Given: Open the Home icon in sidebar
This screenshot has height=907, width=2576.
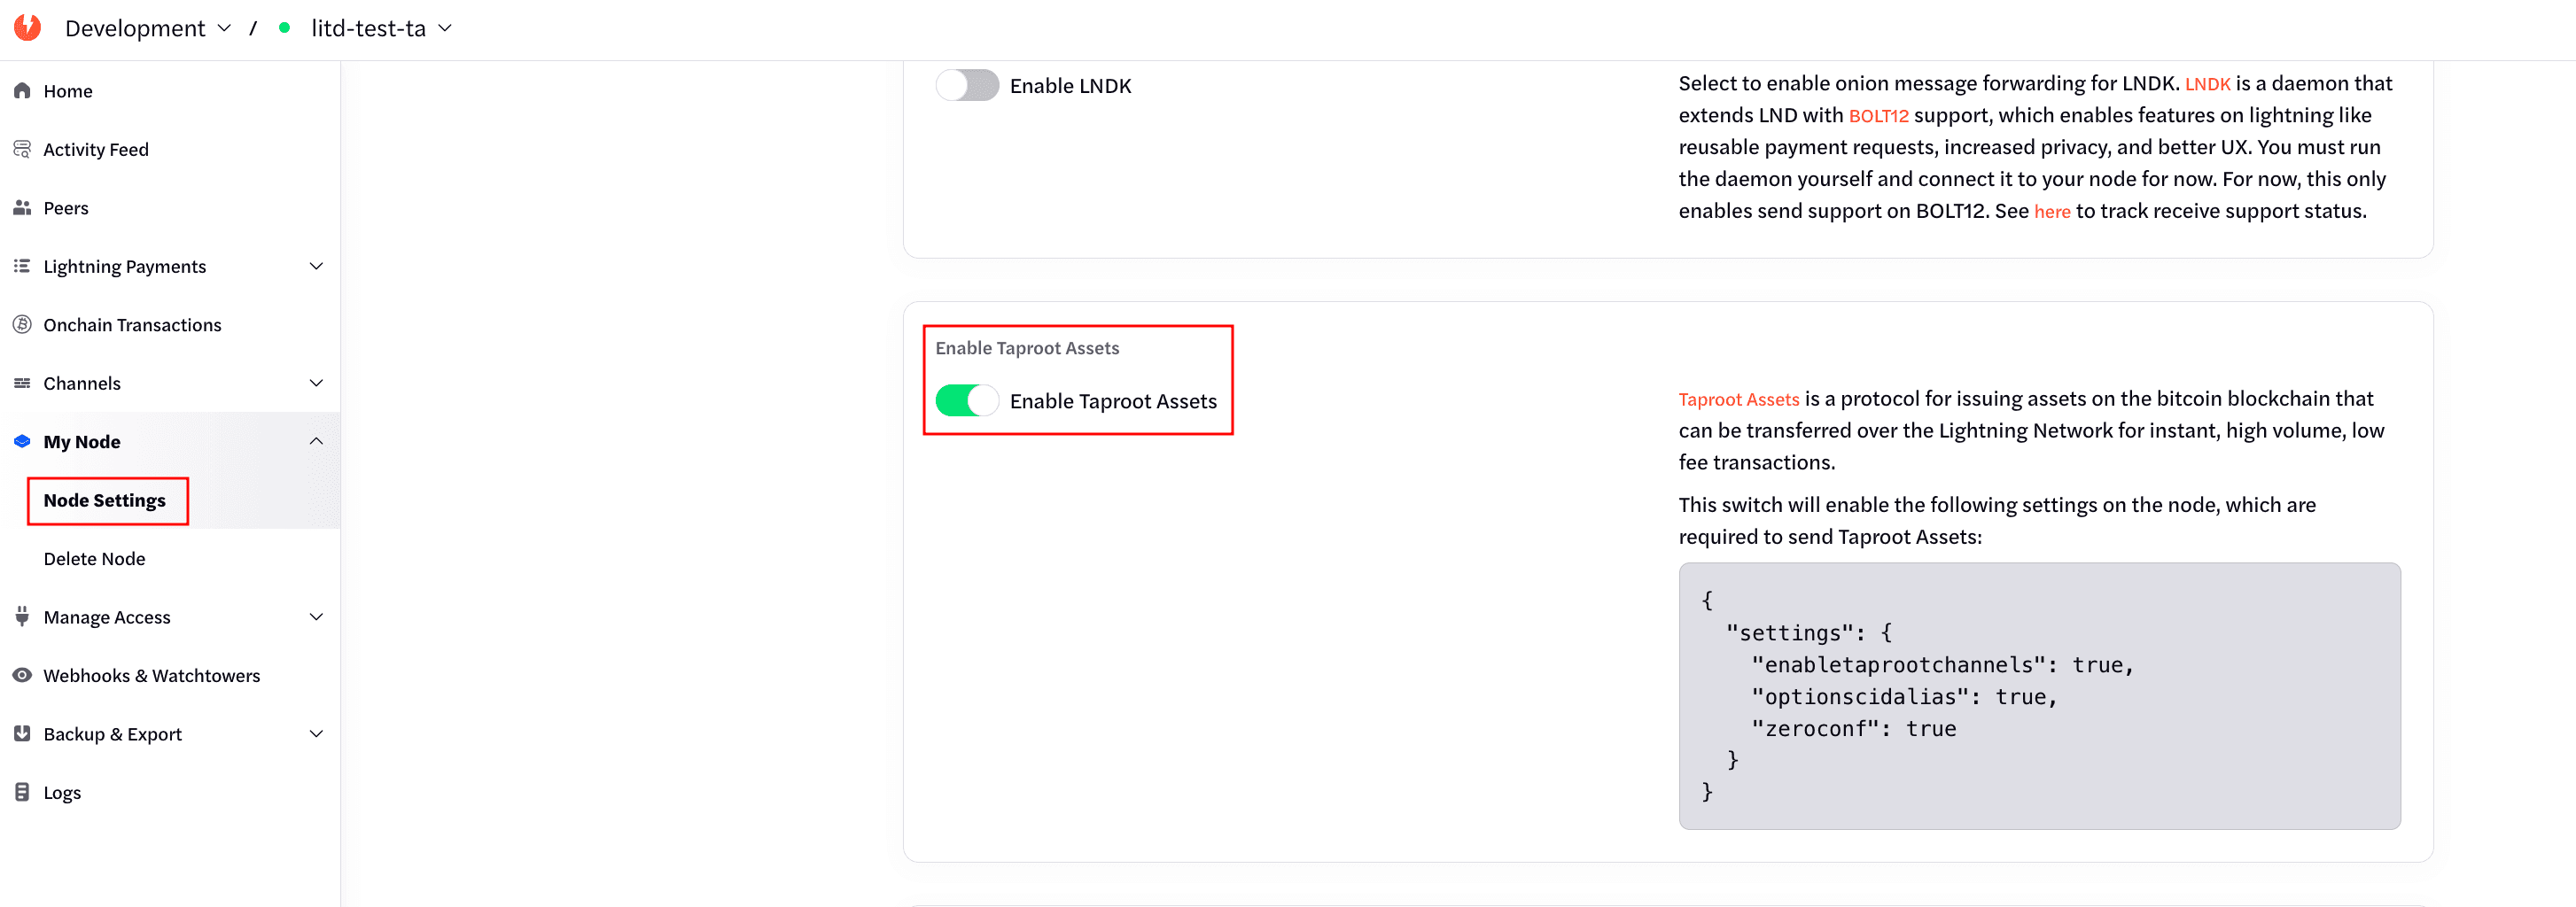Looking at the screenshot, I should click(x=22, y=90).
